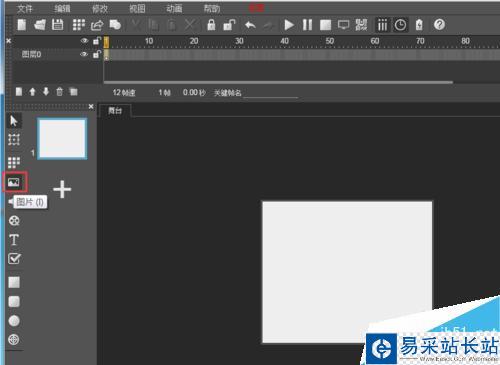Viewport: 500px width, 365px height.
Task: Click frame 10 on the timeline ruler
Action: (149, 41)
